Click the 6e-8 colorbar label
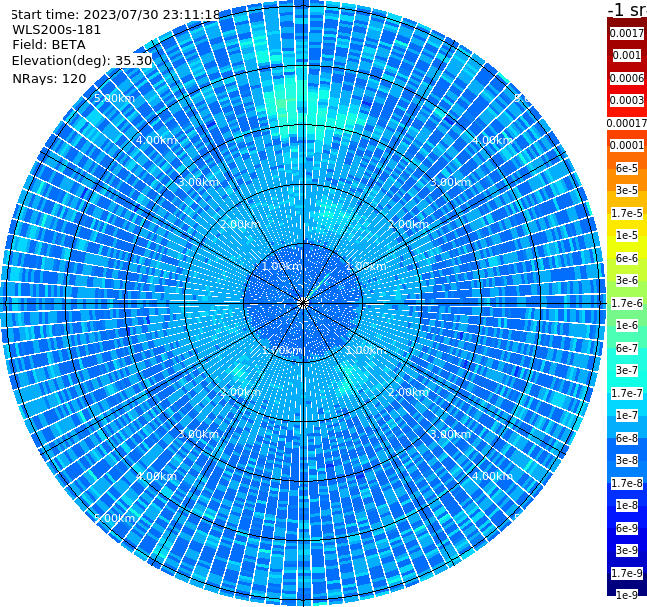 coord(627,438)
